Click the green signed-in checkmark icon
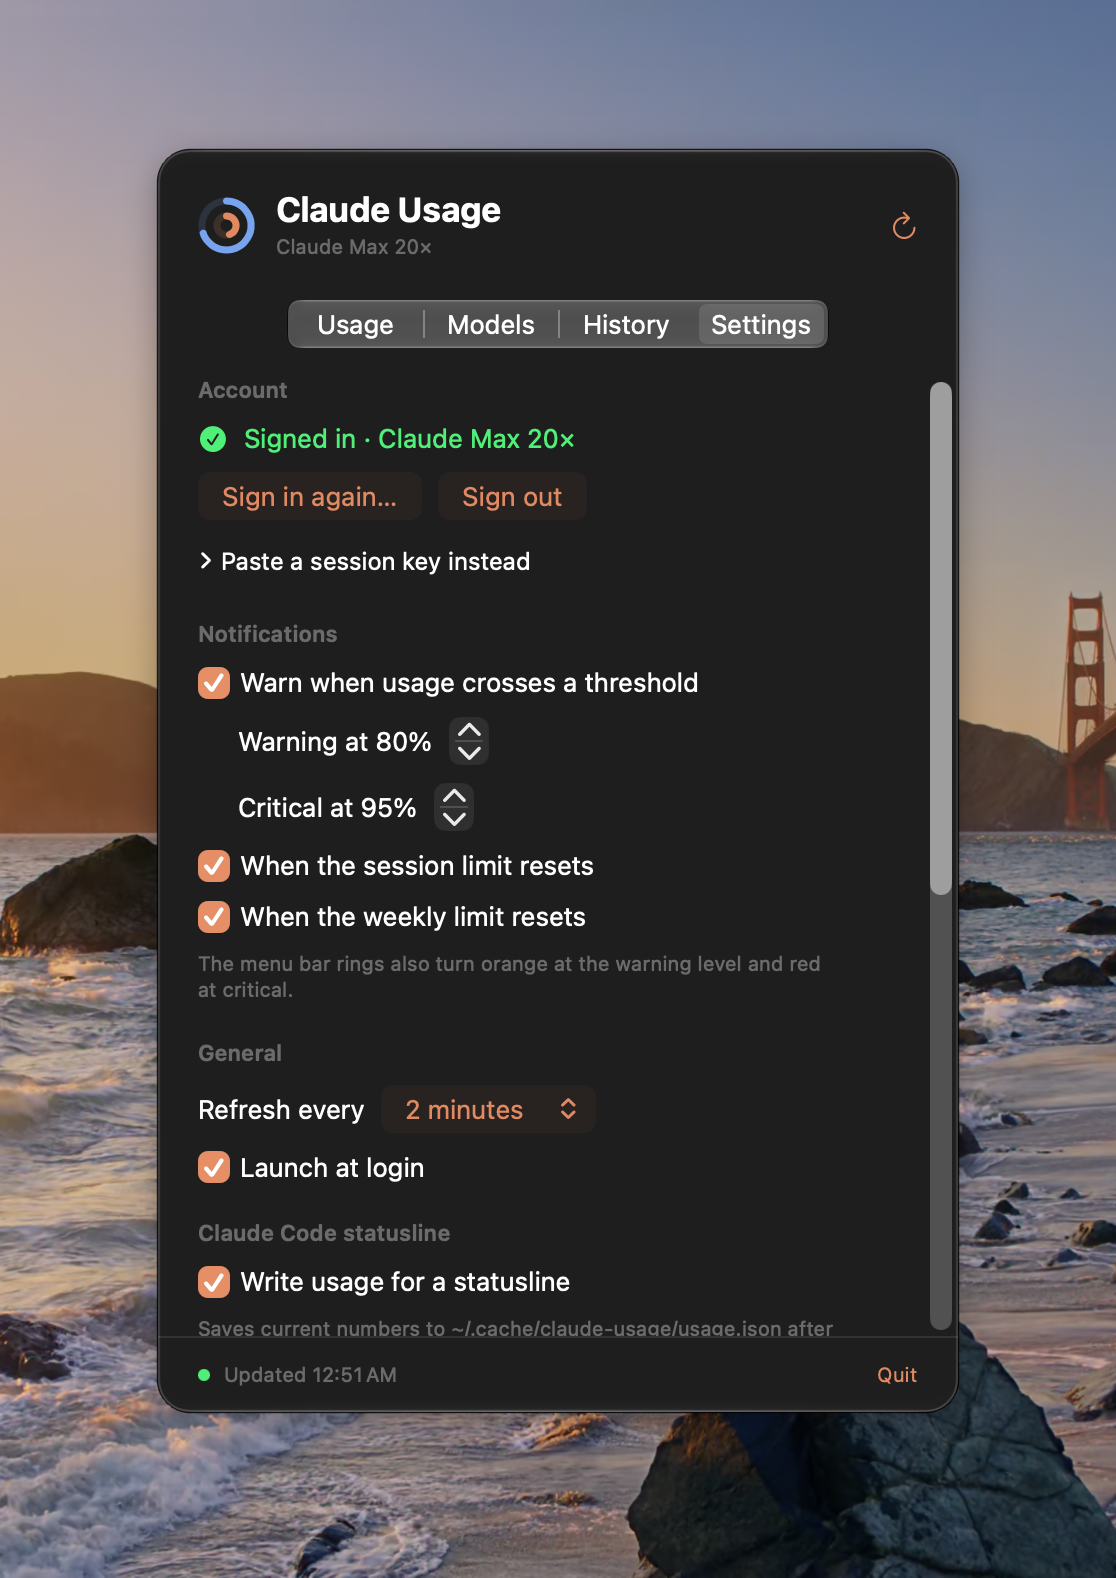The width and height of the screenshot is (1116, 1578). tap(213, 439)
